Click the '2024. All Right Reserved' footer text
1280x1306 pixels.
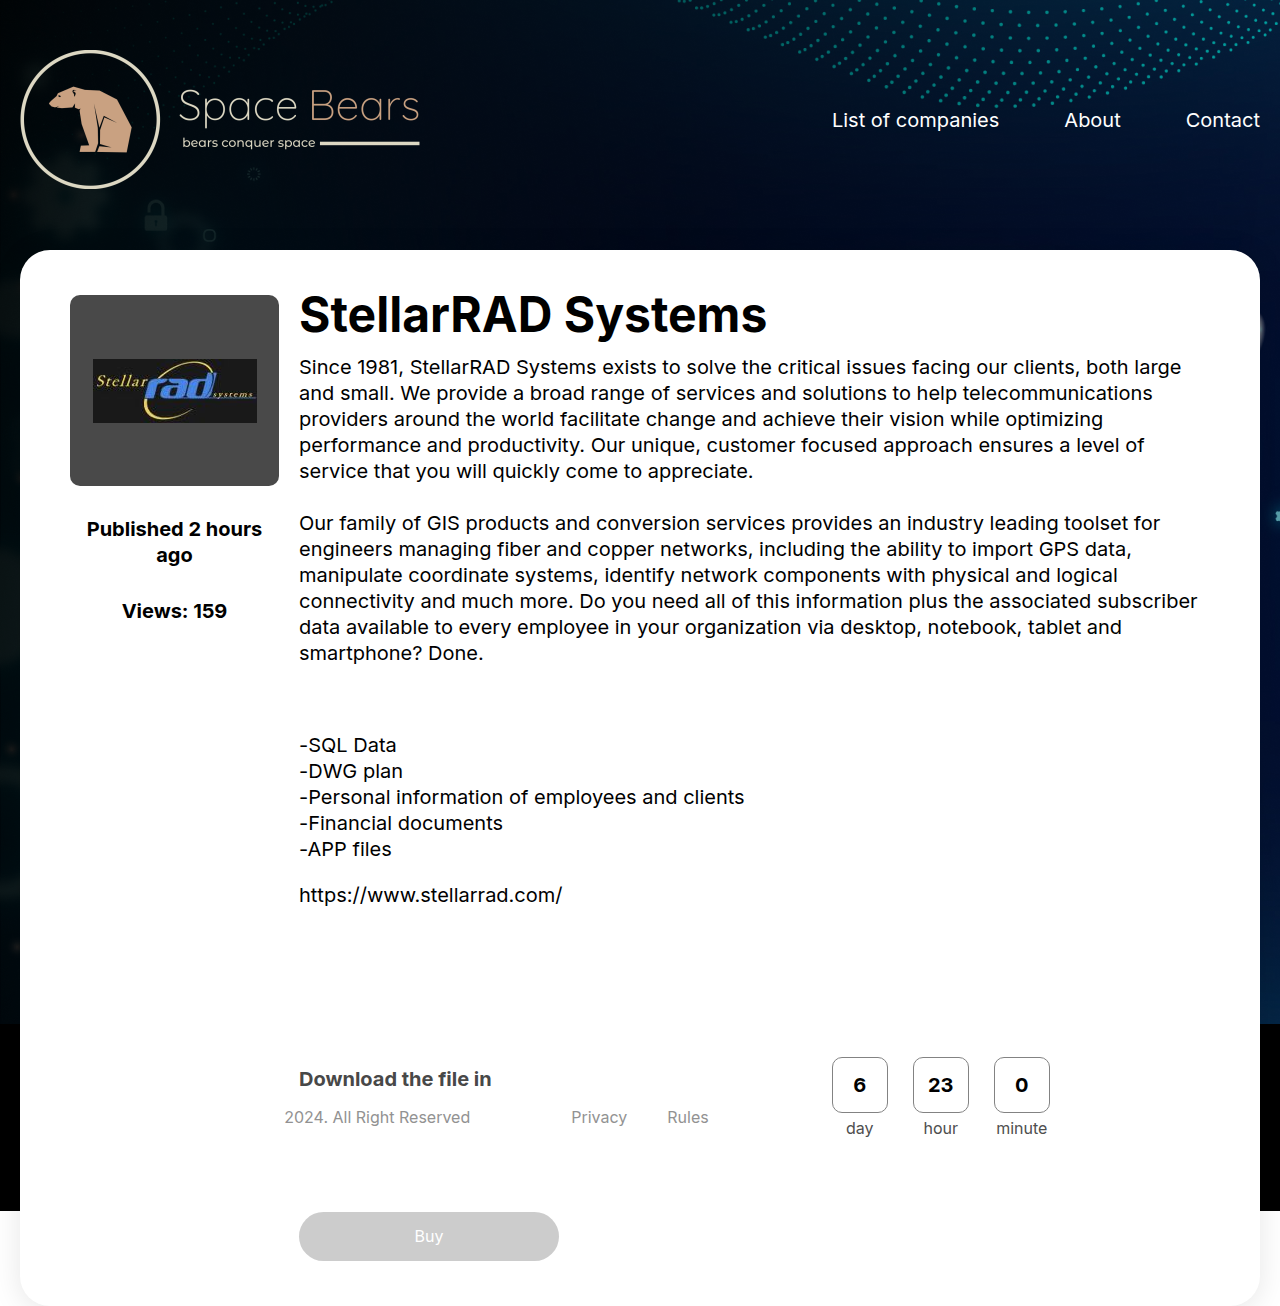click(377, 1117)
